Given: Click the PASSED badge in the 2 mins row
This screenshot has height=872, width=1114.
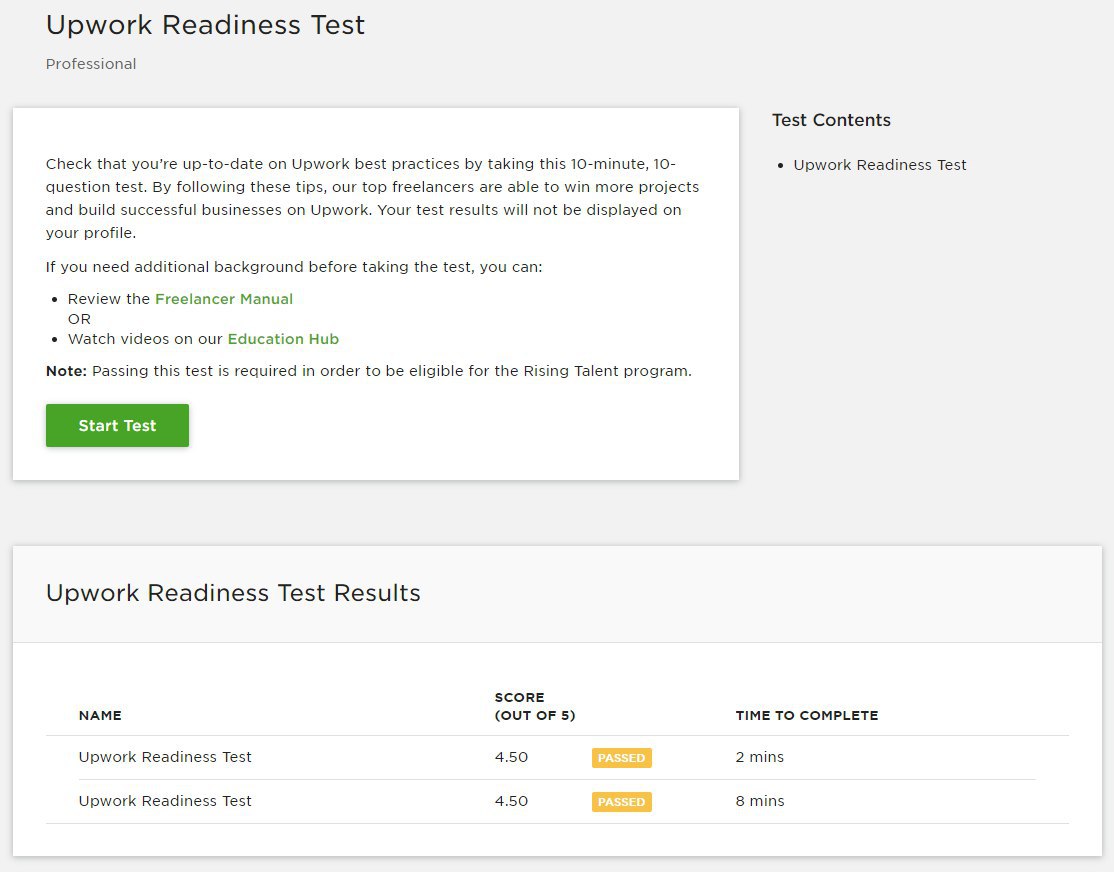Looking at the screenshot, I should click(x=622, y=758).
